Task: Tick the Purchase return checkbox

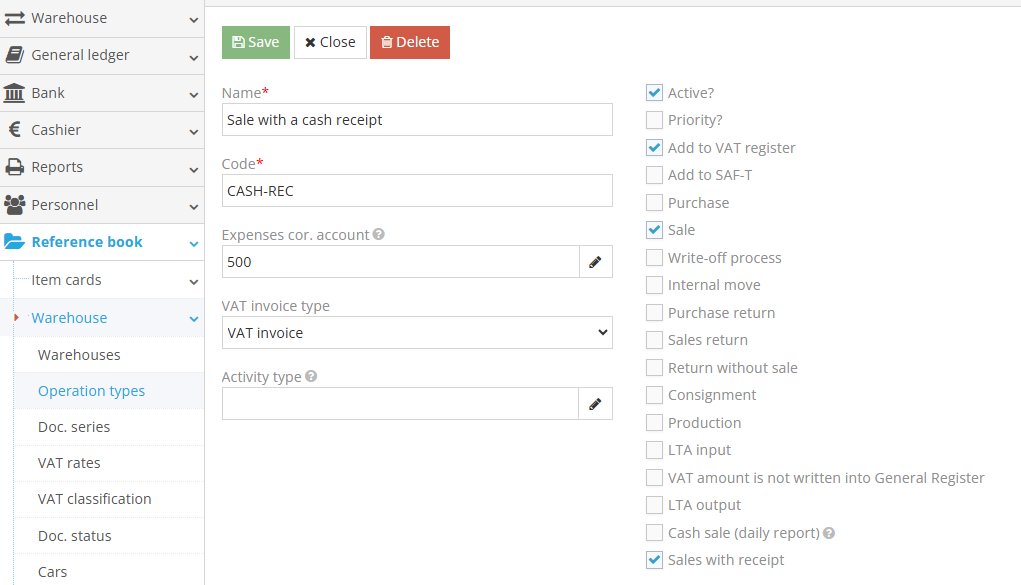Action: click(x=654, y=313)
